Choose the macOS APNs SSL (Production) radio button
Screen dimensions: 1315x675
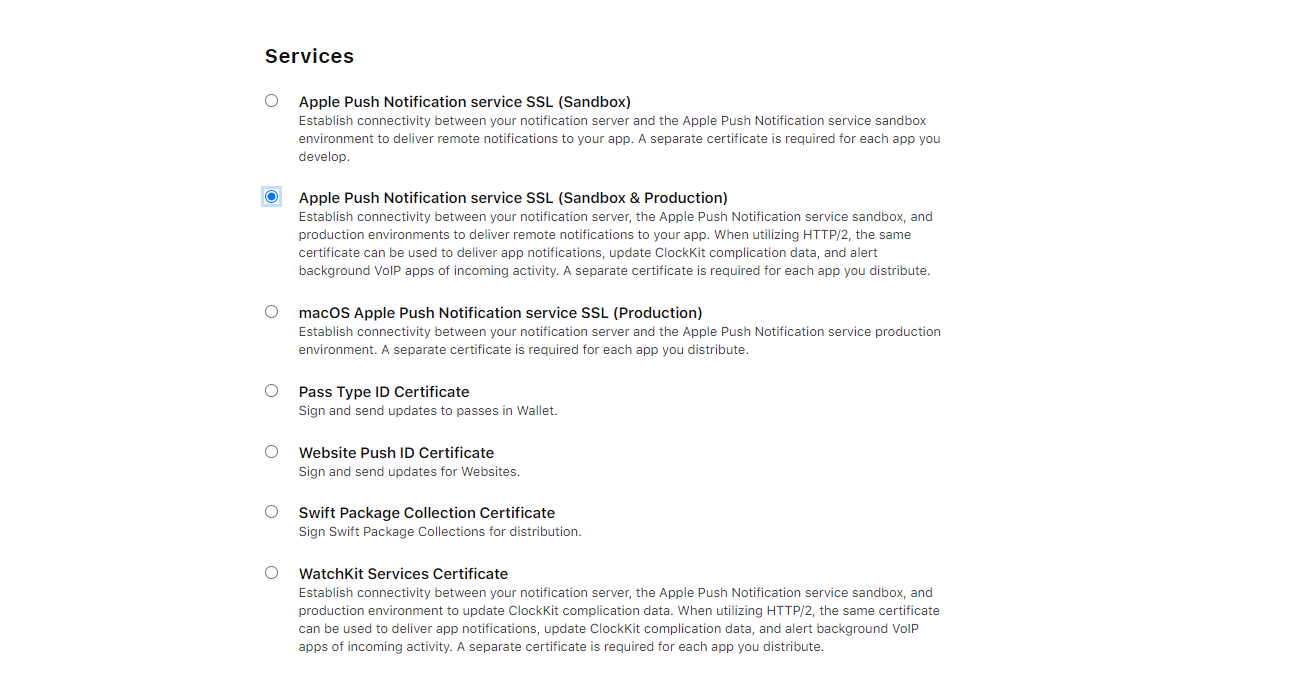(271, 311)
